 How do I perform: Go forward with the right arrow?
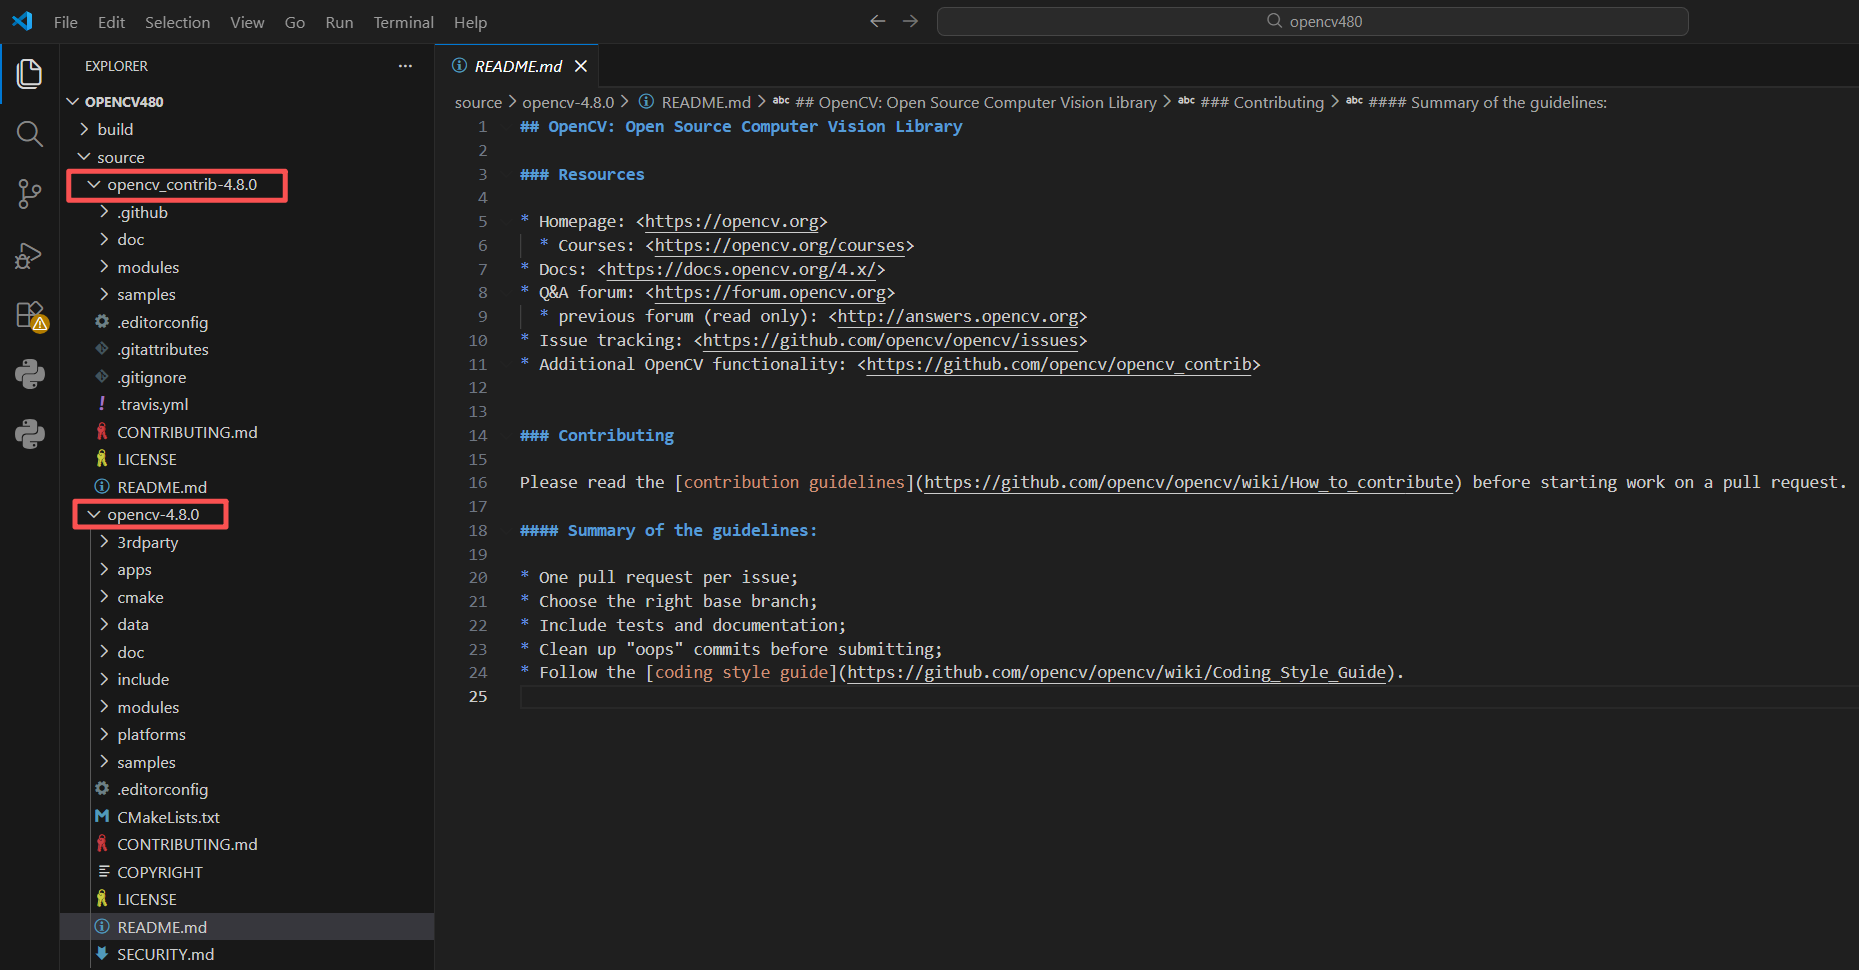tap(910, 21)
